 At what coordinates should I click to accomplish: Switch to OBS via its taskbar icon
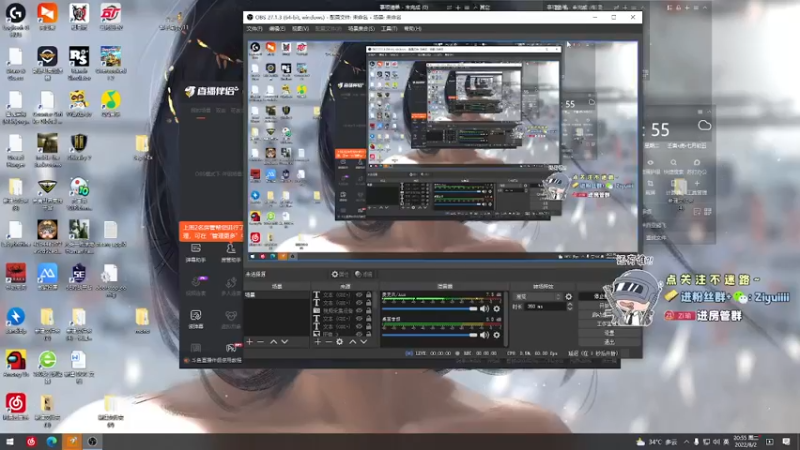[x=92, y=441]
